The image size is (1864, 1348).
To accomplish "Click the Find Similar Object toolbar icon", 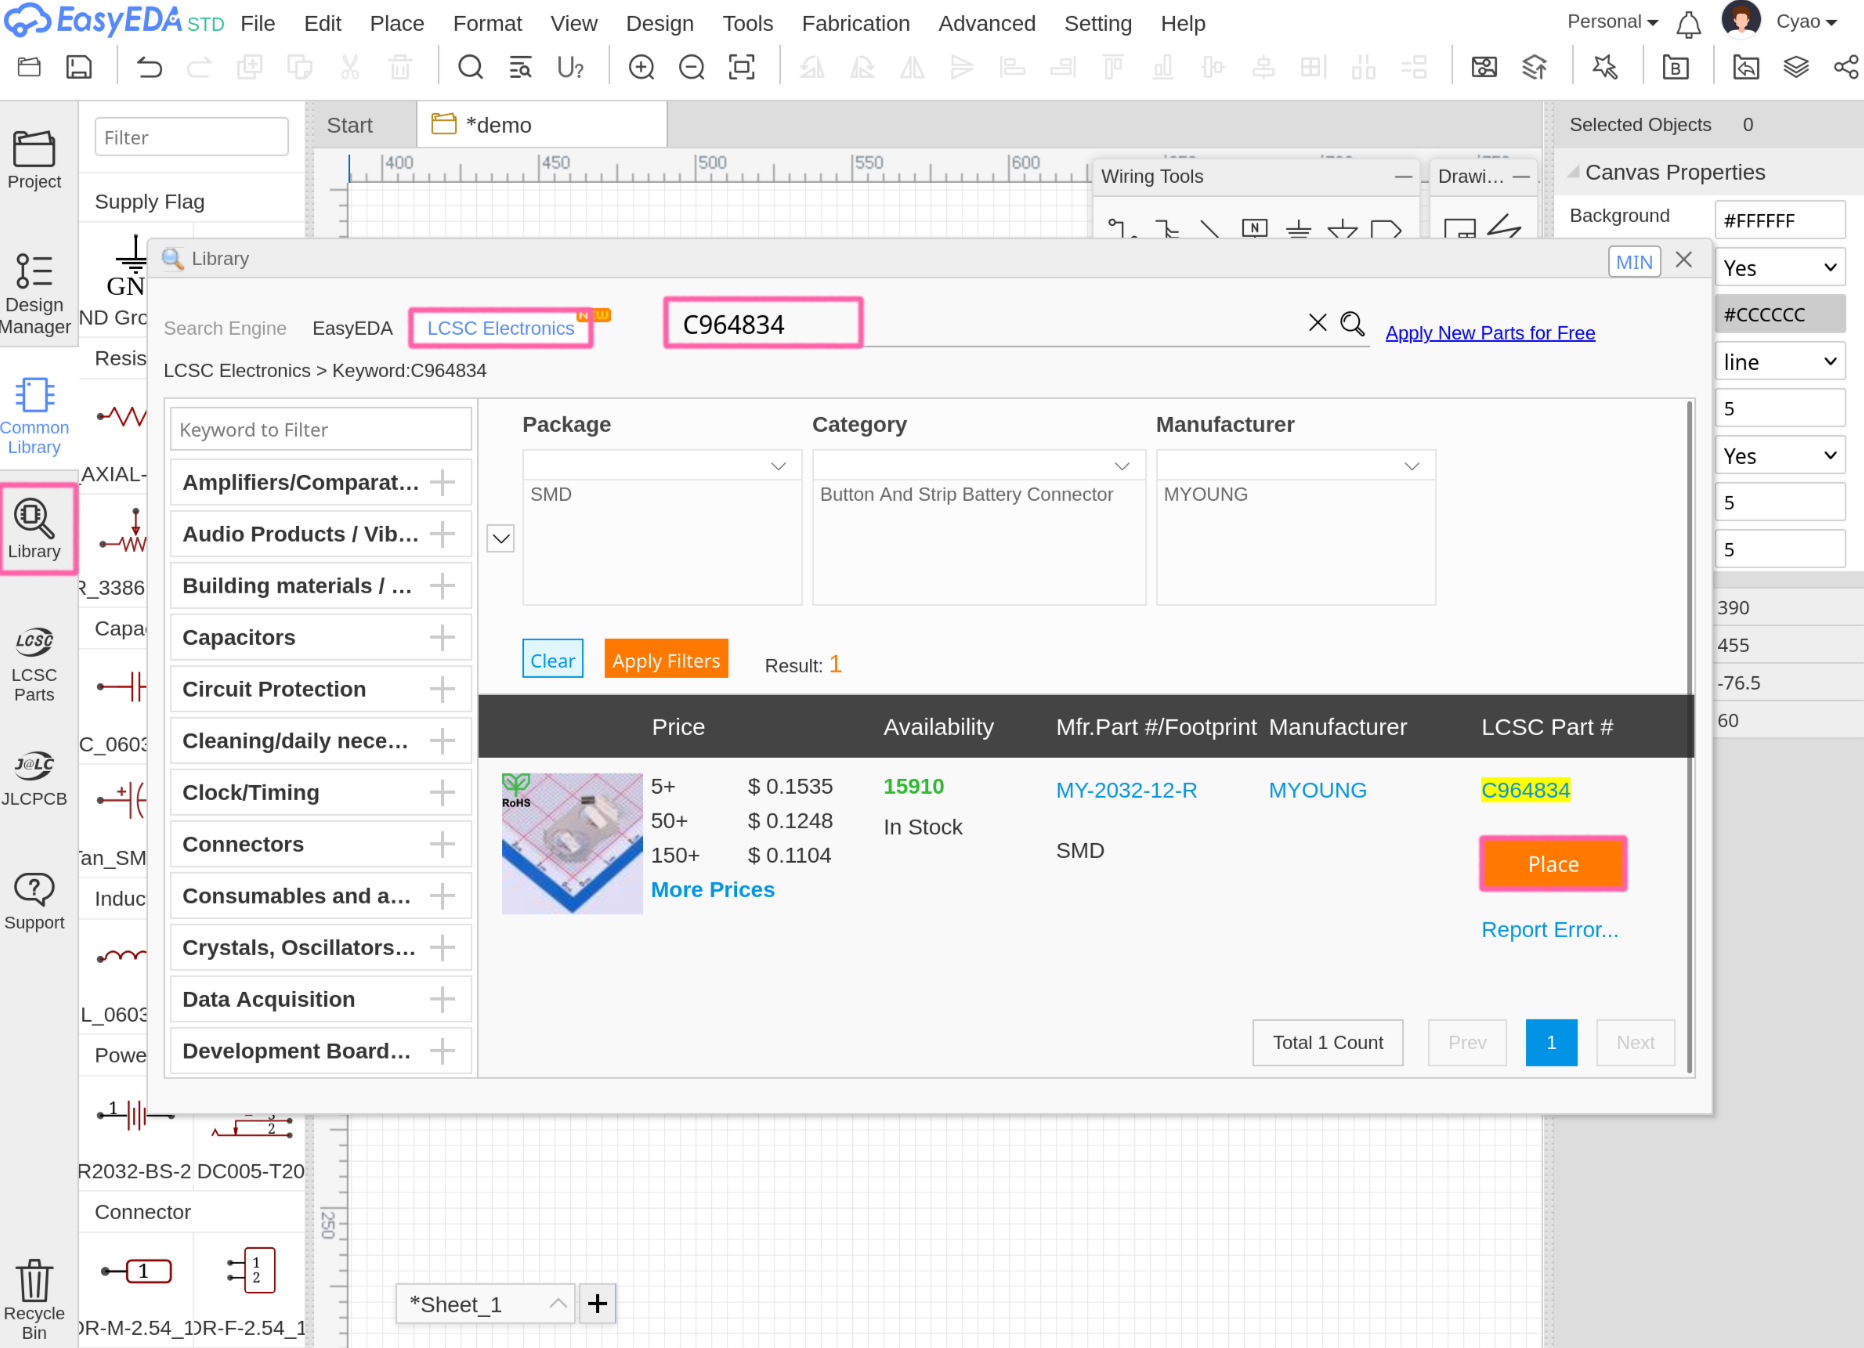I will tap(520, 67).
